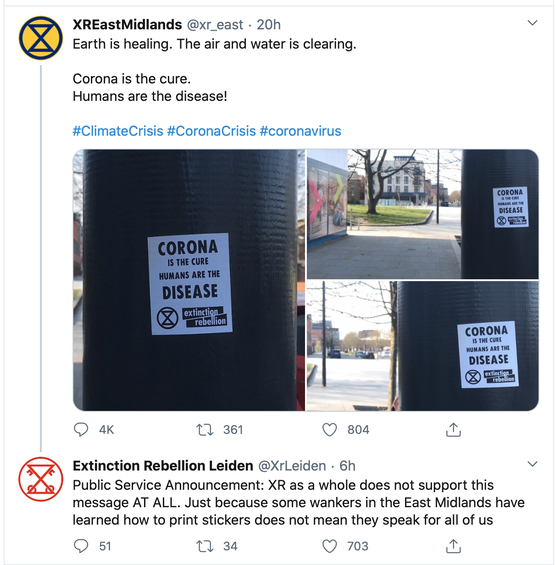
Task: Retweet the XREastMidlands post
Action: tap(205, 430)
